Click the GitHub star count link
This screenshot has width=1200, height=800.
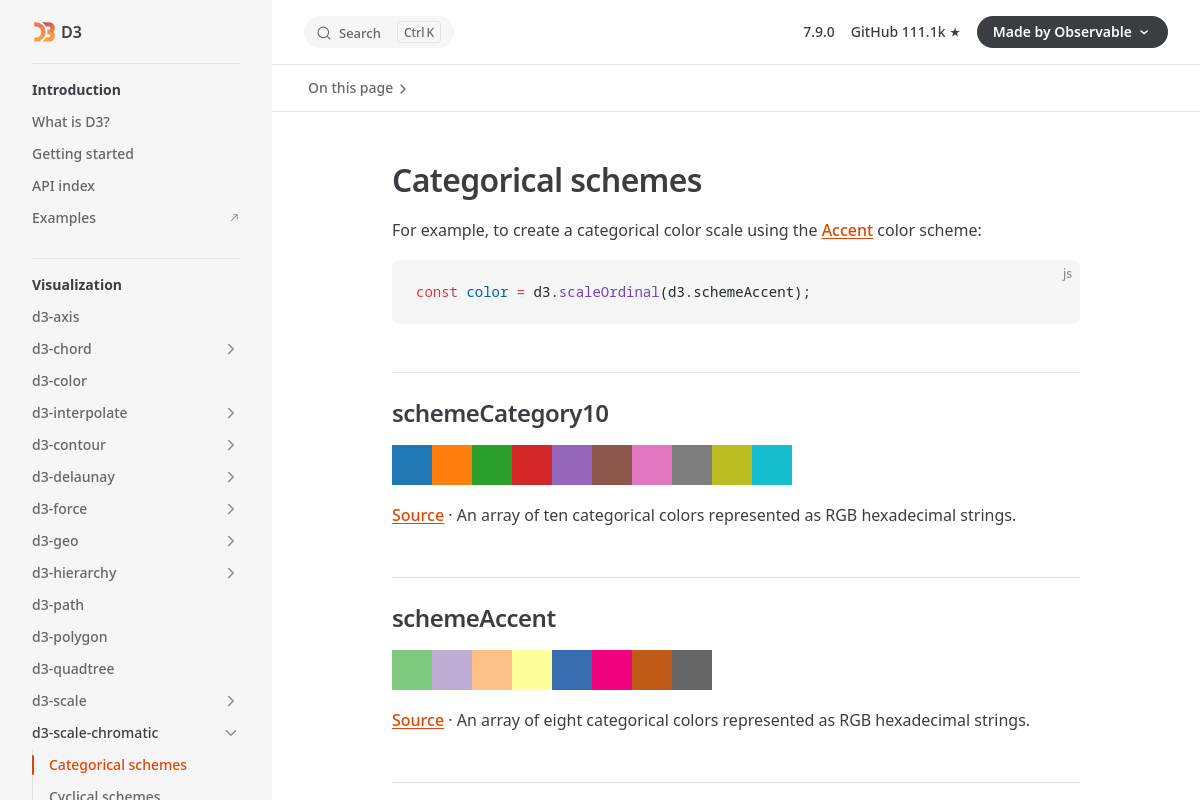905,32
